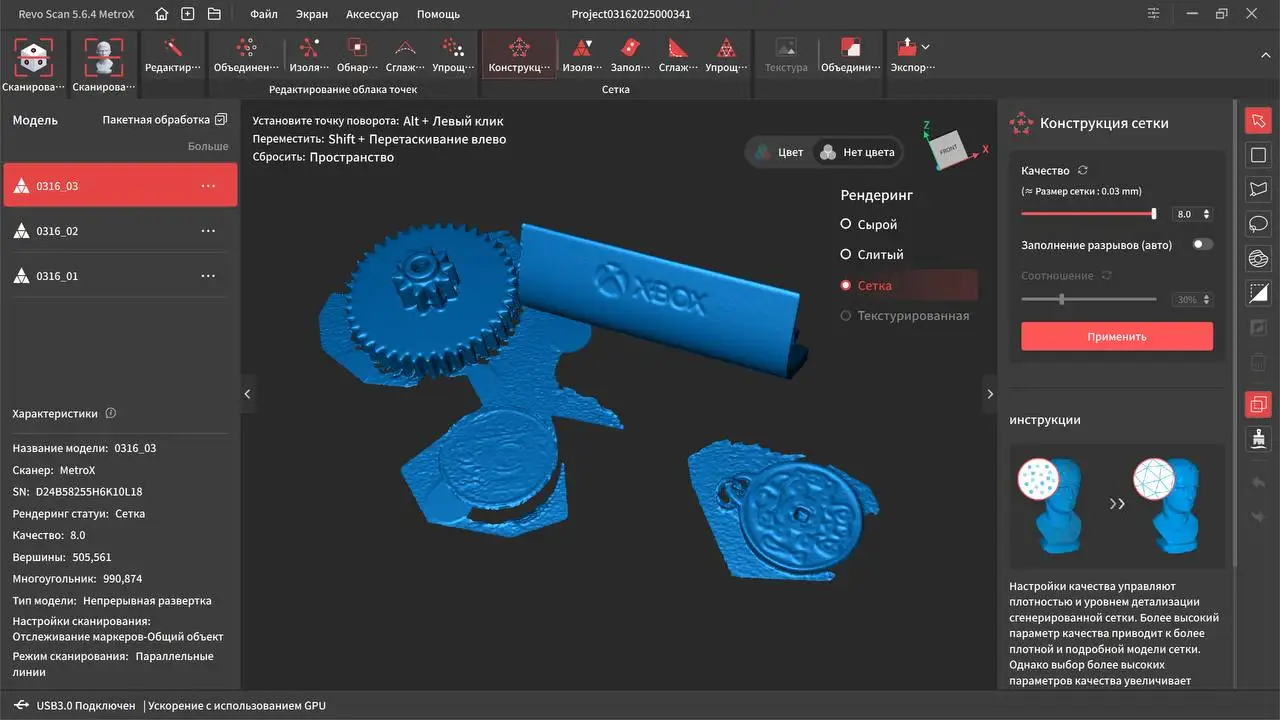Click the point cloud Объединен… merge tool
The height and width of the screenshot is (720, 1280).
coord(247,56)
